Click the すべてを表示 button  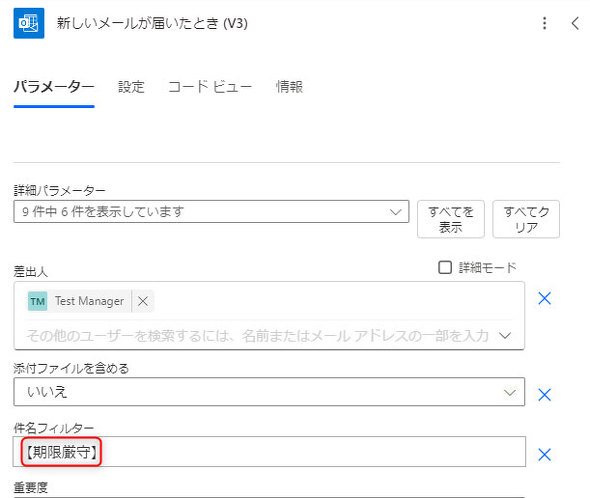[451, 219]
